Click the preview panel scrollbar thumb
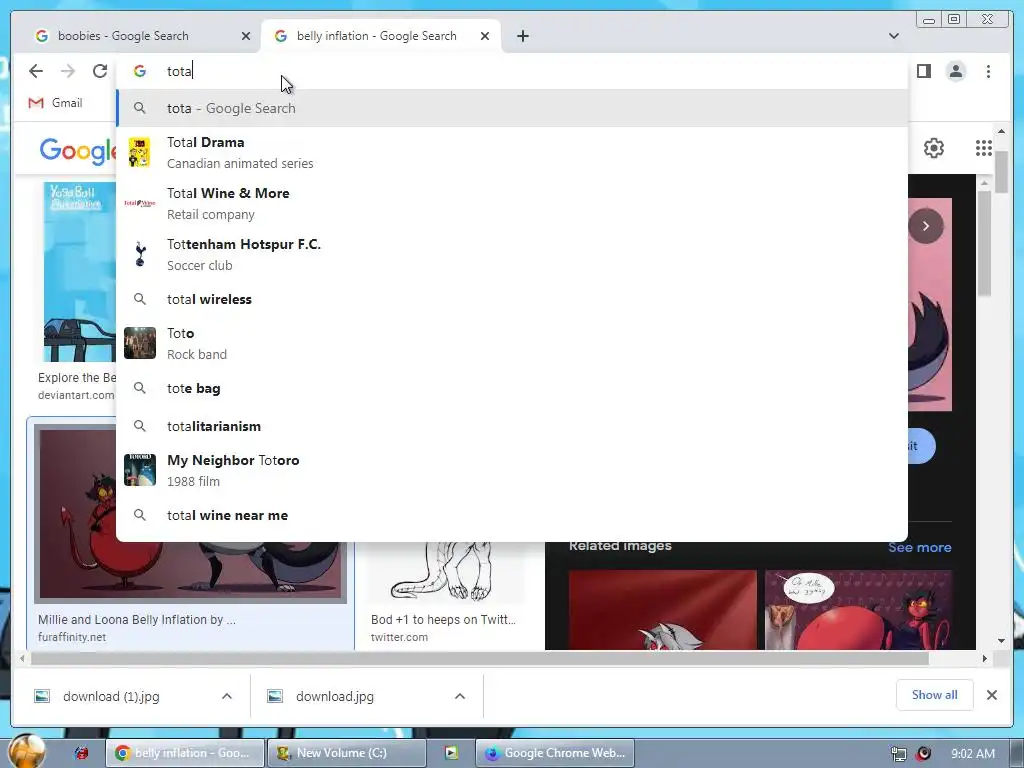Viewport: 1024px width, 768px height. coord(984,244)
